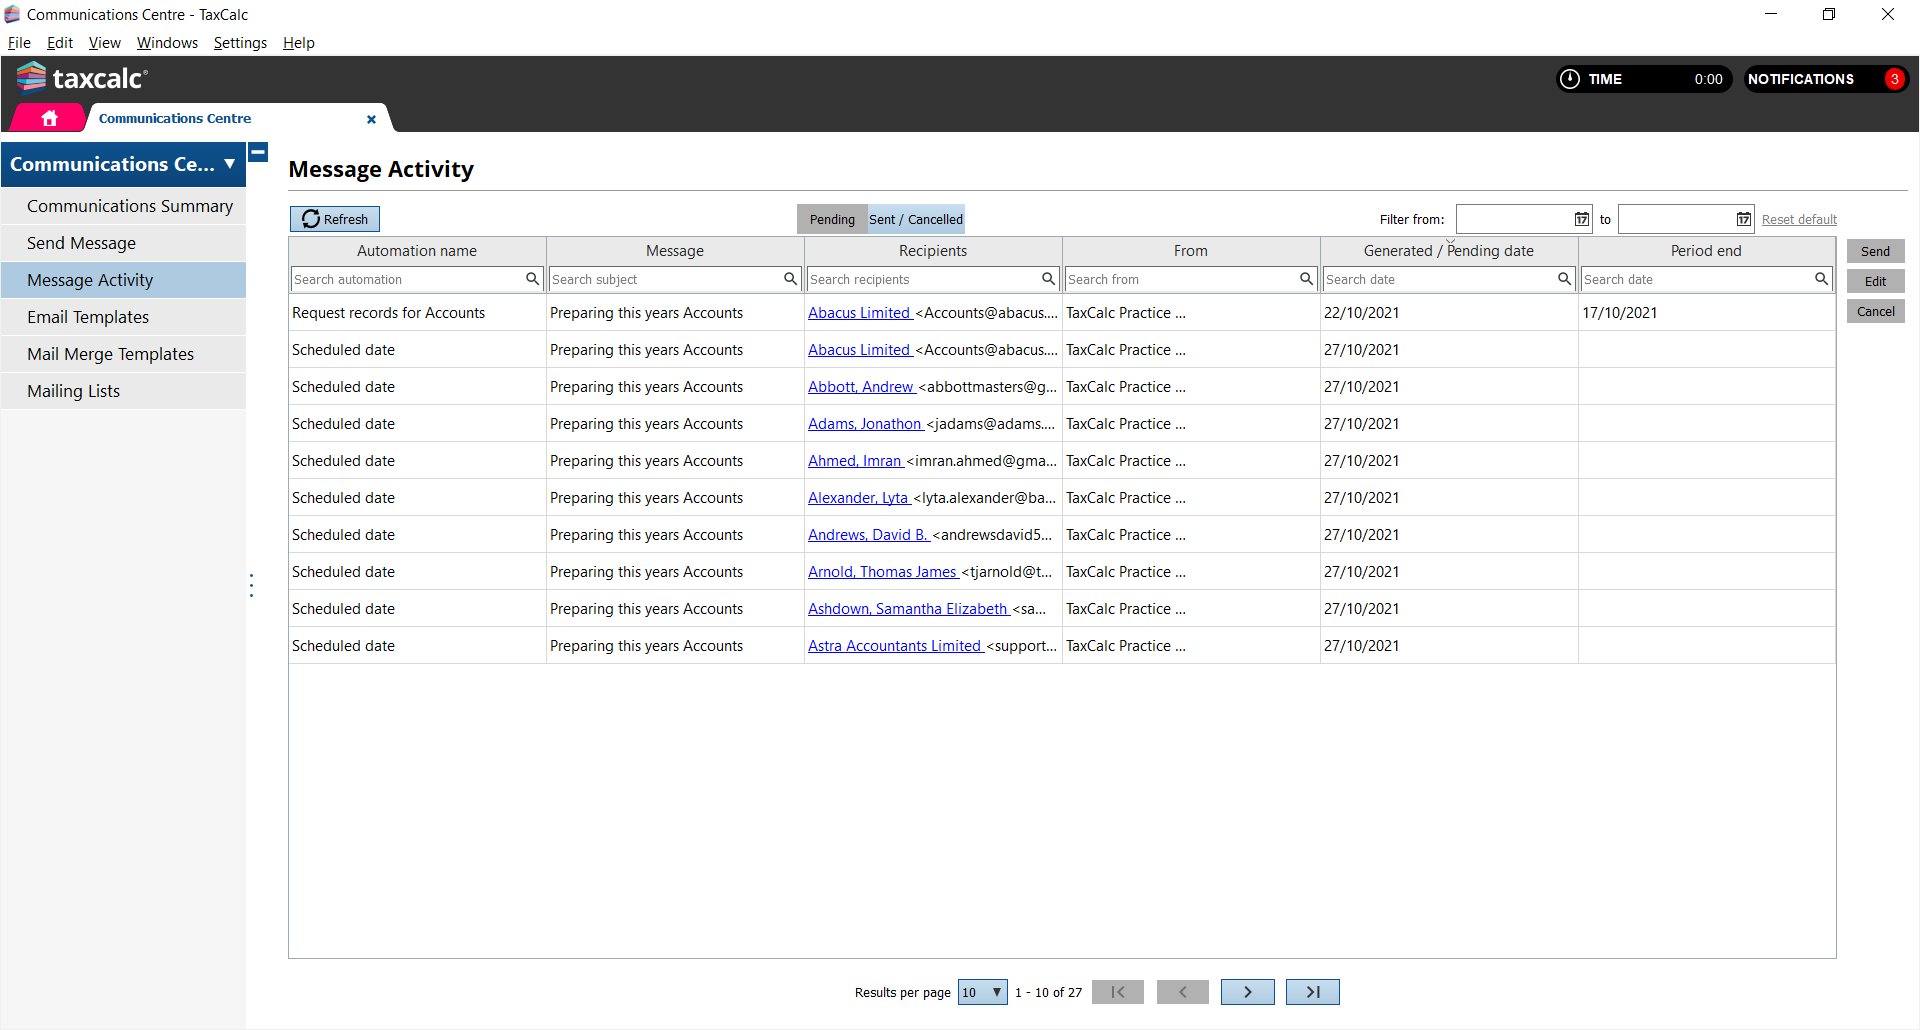
Task: Show Sent / Cancelled messages
Action: (x=916, y=219)
